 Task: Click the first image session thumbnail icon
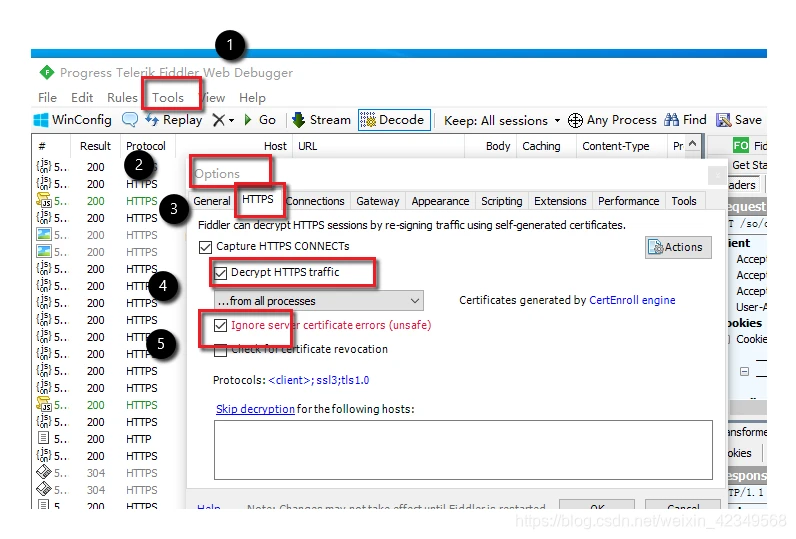pos(44,234)
